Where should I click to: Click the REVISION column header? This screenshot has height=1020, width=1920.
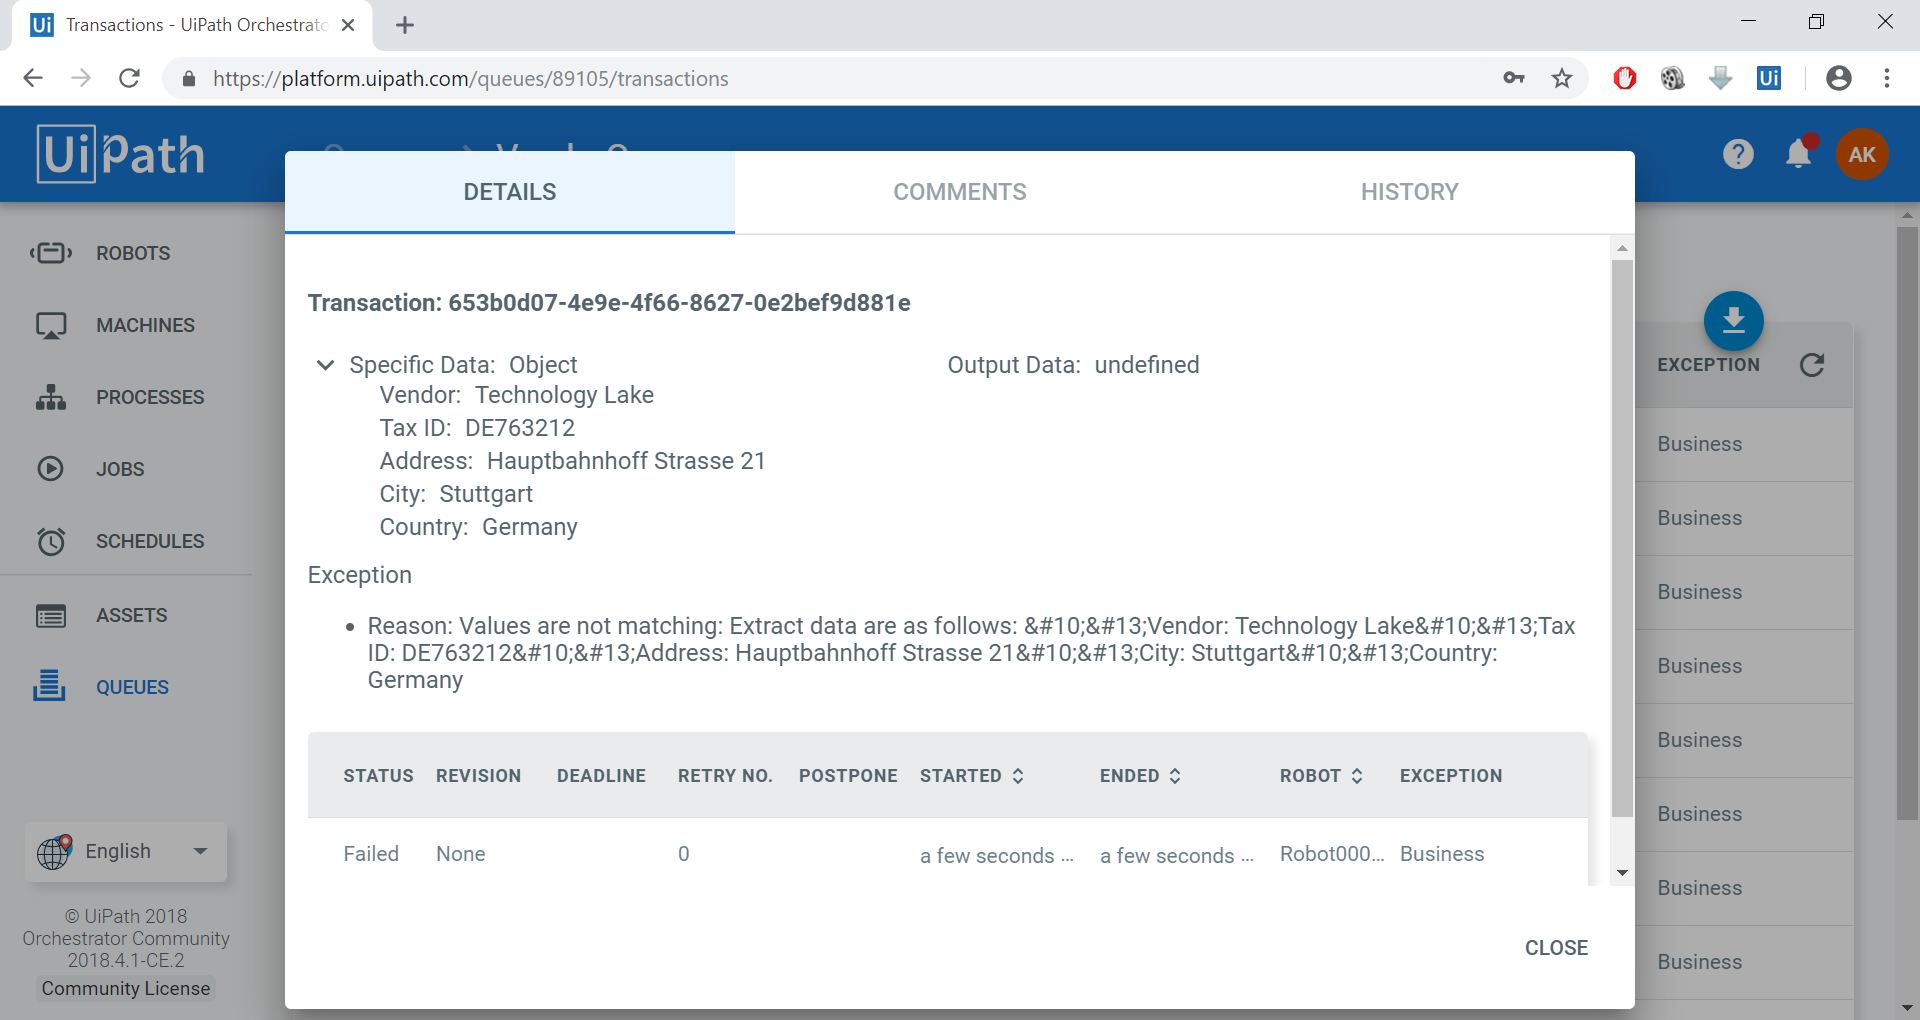click(x=478, y=775)
